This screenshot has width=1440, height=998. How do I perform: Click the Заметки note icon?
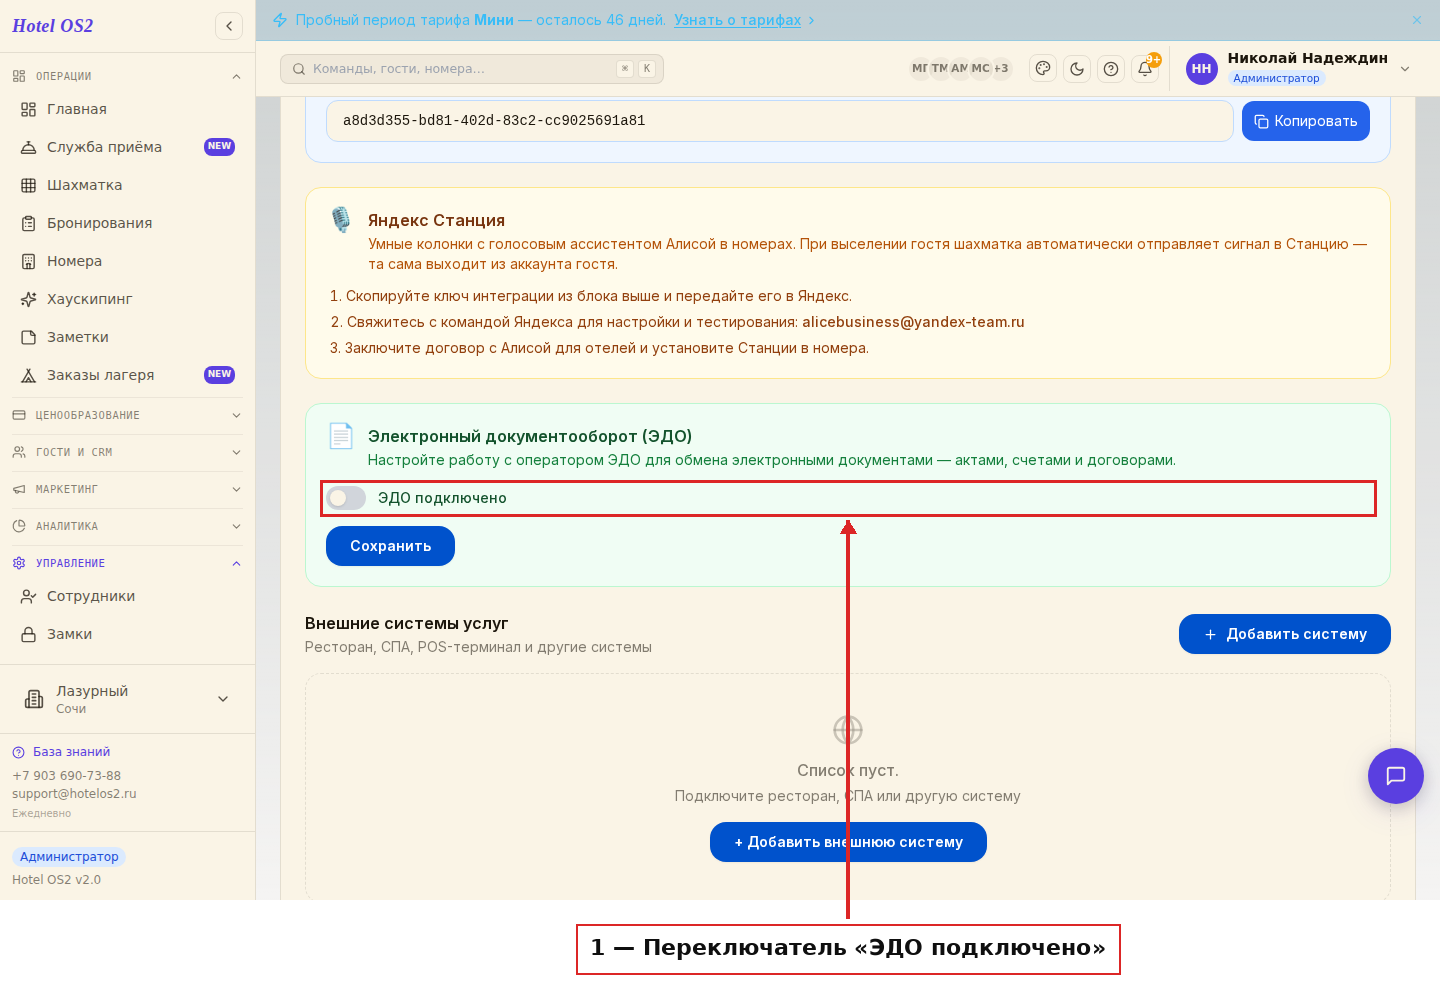29,337
